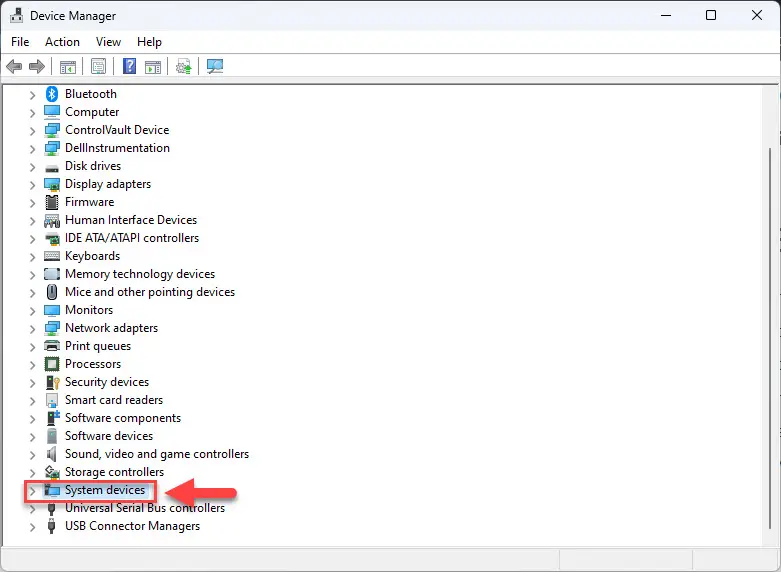Select the System devices row
Screen dimensions: 781x572
pos(95,490)
